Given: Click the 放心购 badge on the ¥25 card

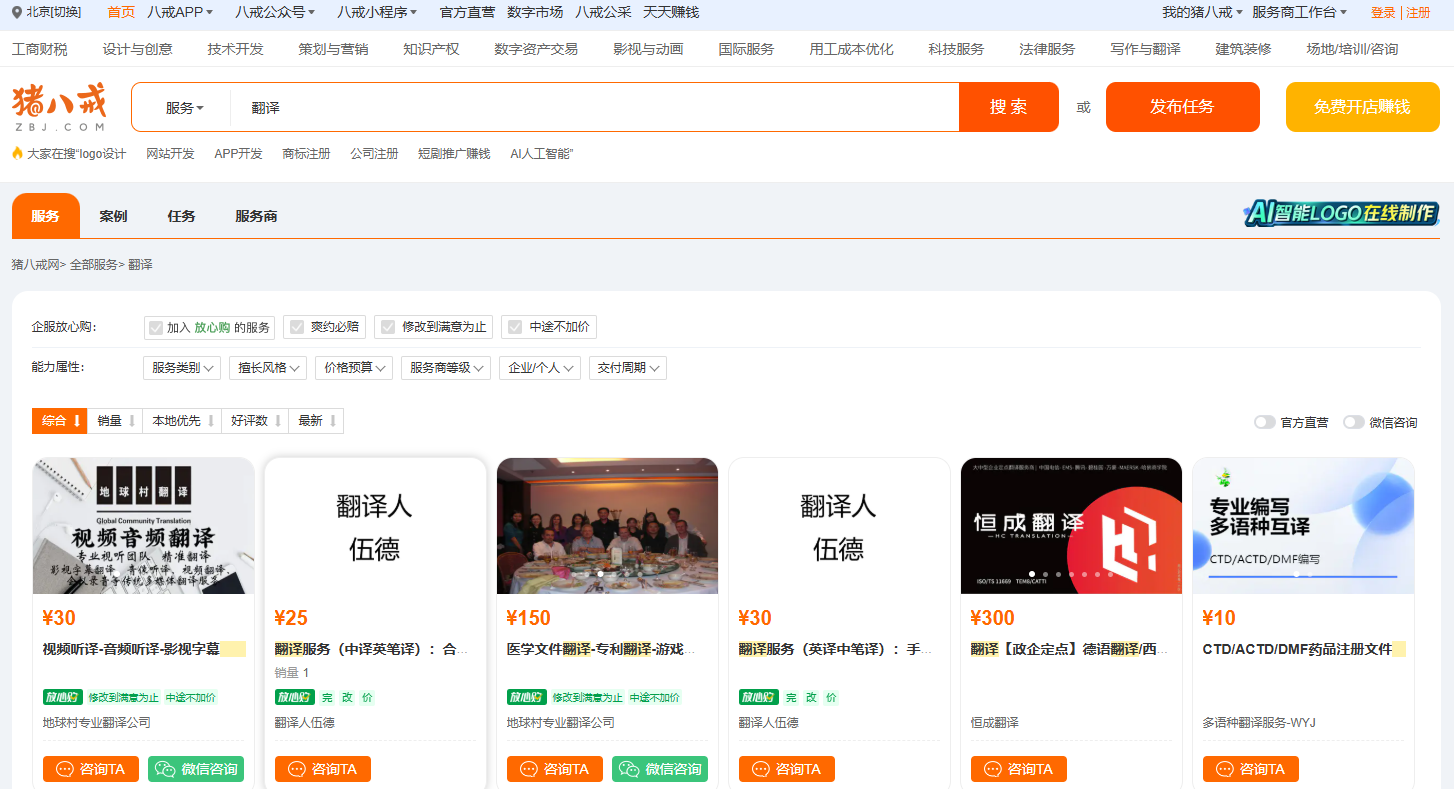Looking at the screenshot, I should coord(294,697).
